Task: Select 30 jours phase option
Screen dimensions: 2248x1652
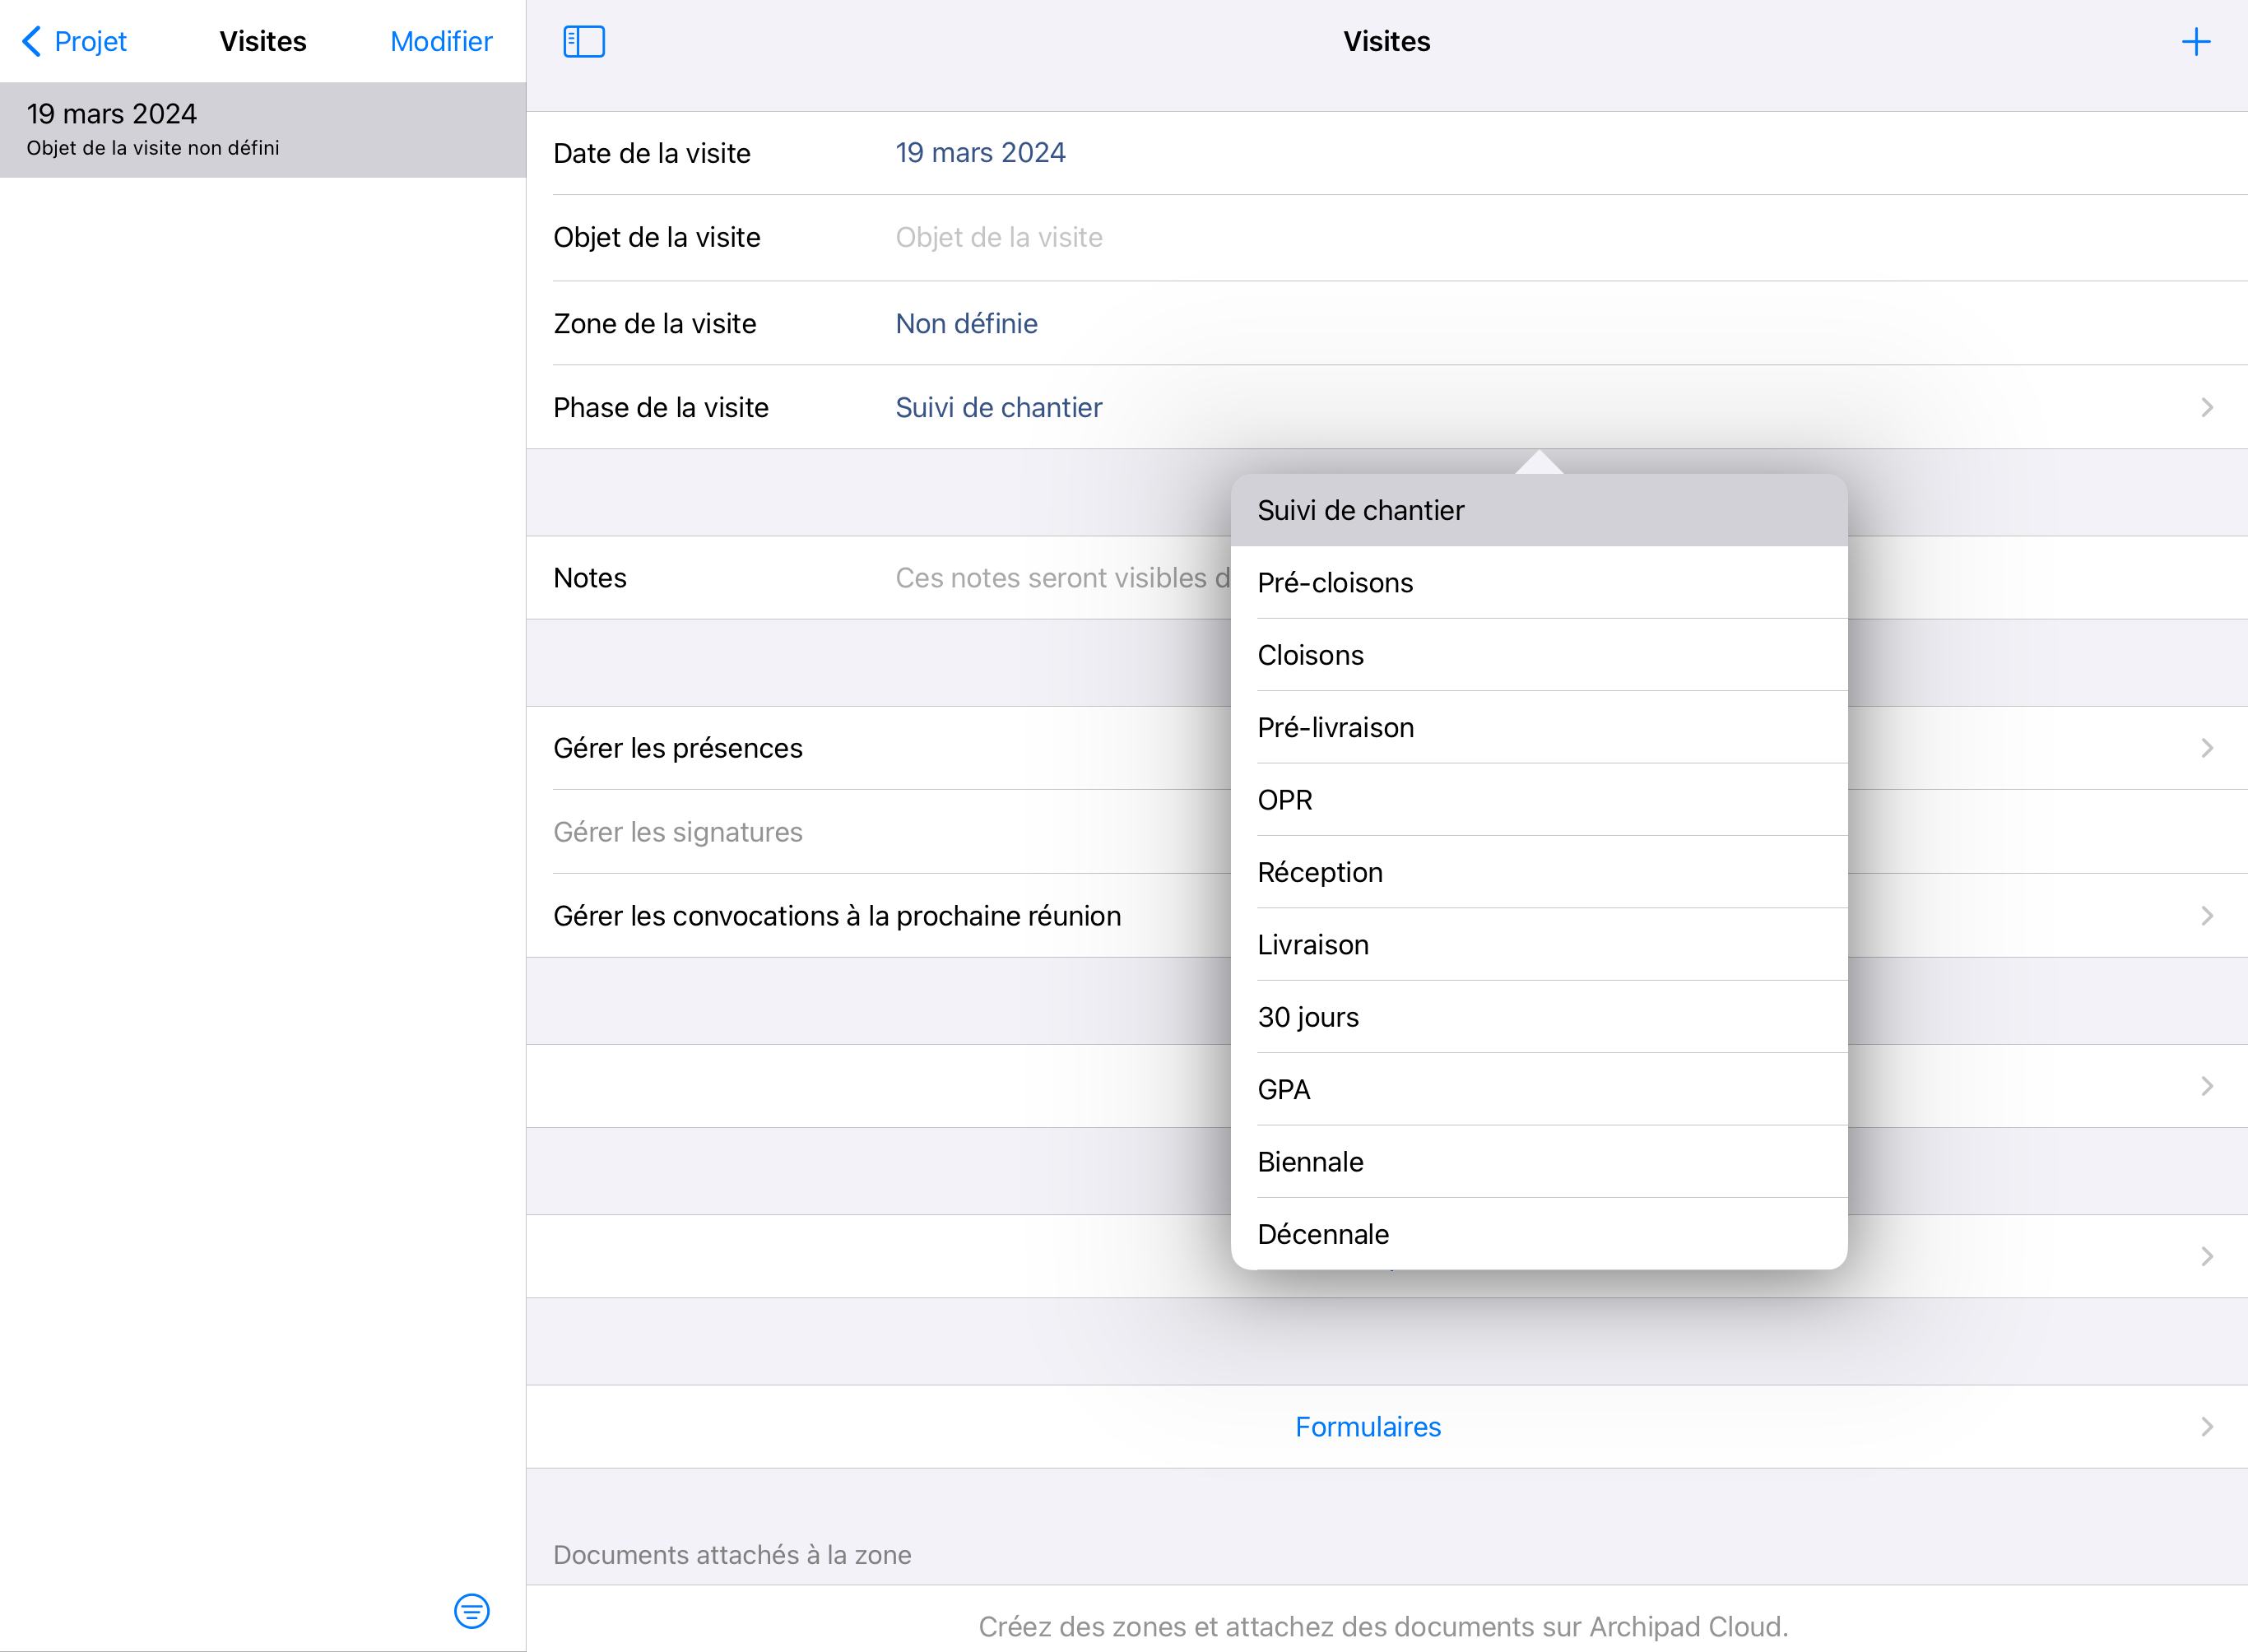Action: point(1308,1017)
